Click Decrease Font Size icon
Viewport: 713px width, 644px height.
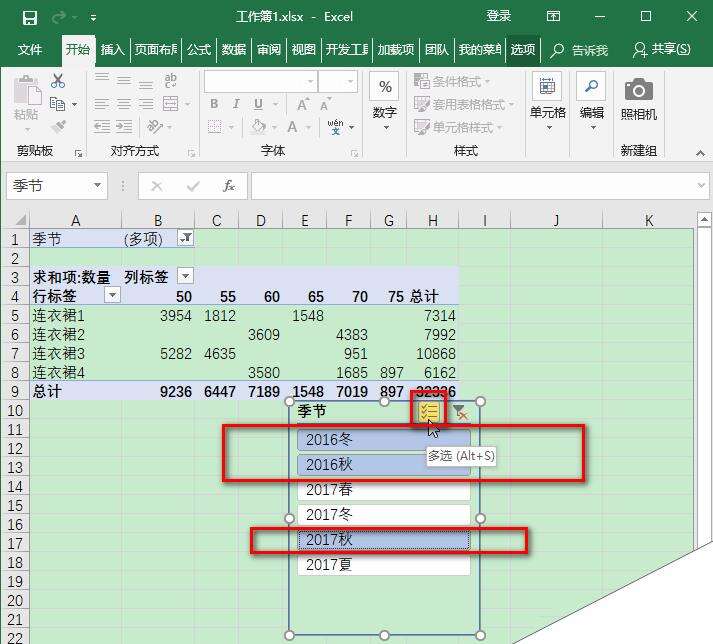pos(326,104)
